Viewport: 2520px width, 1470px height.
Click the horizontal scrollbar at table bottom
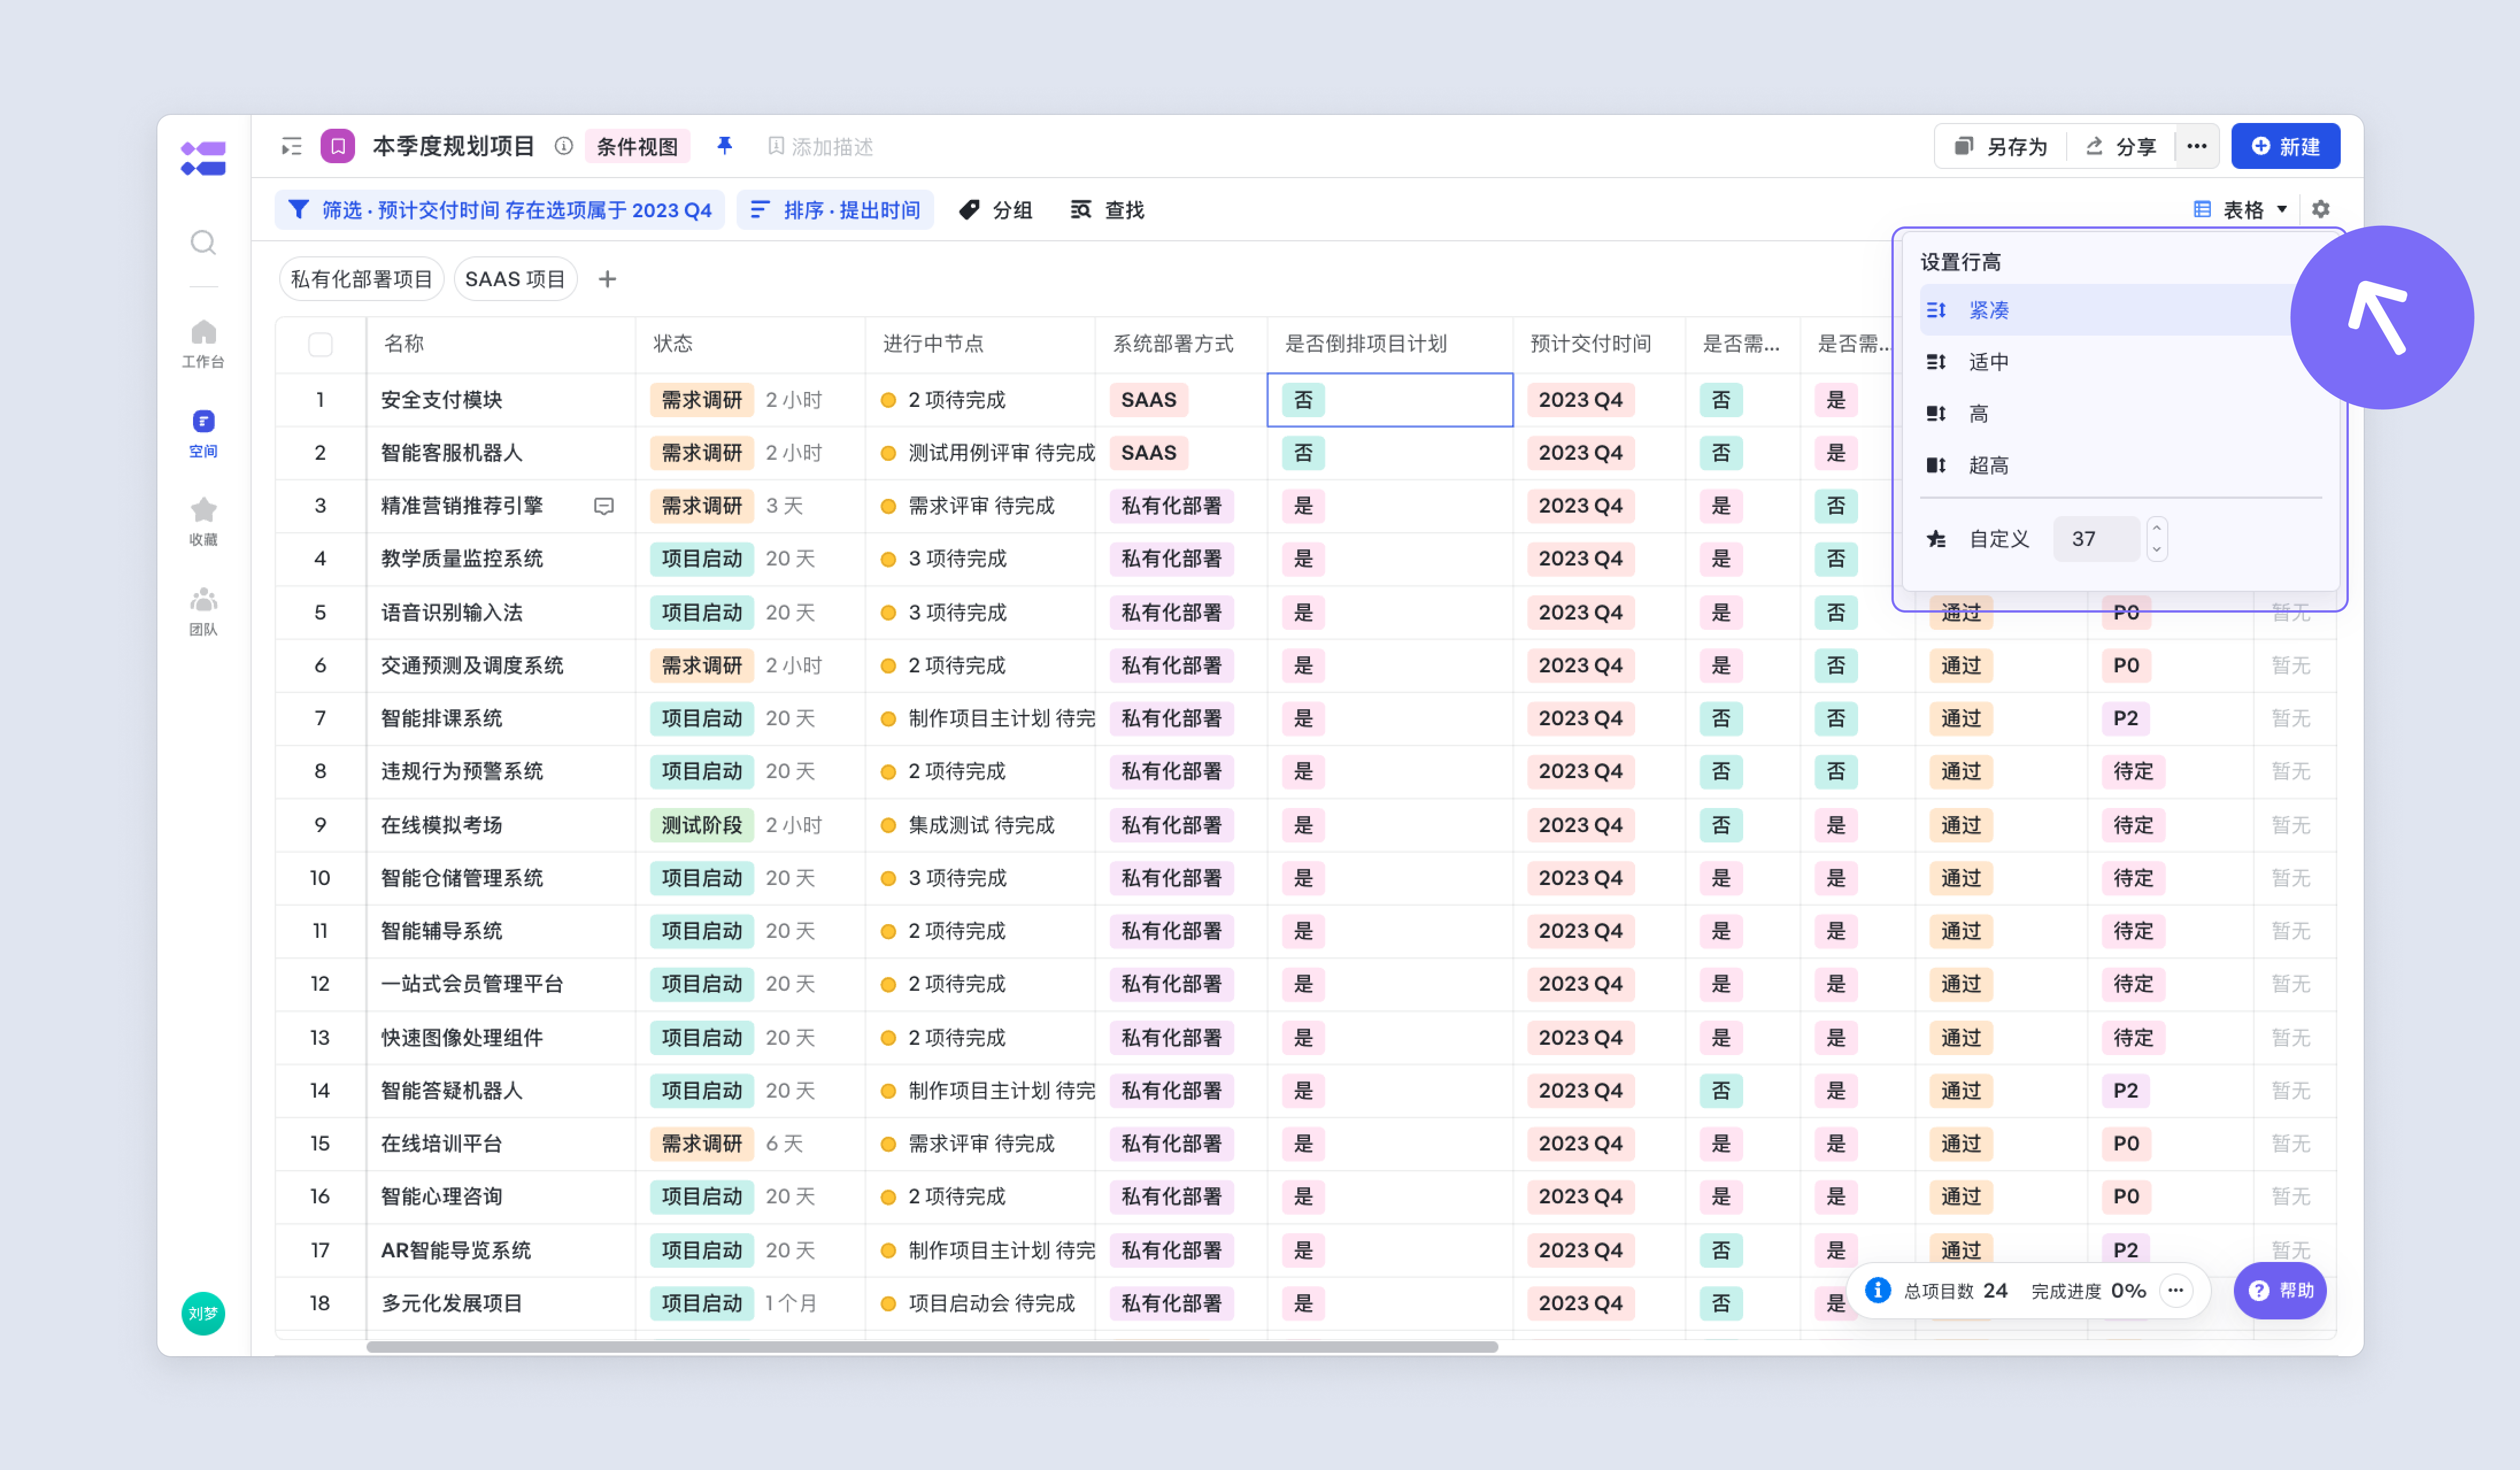[x=932, y=1347]
